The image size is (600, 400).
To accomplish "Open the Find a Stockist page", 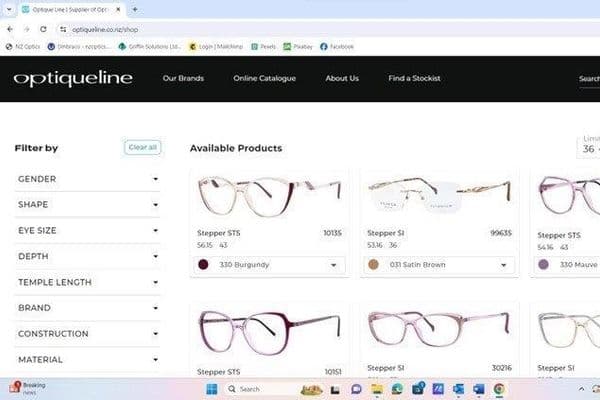I will pos(414,78).
